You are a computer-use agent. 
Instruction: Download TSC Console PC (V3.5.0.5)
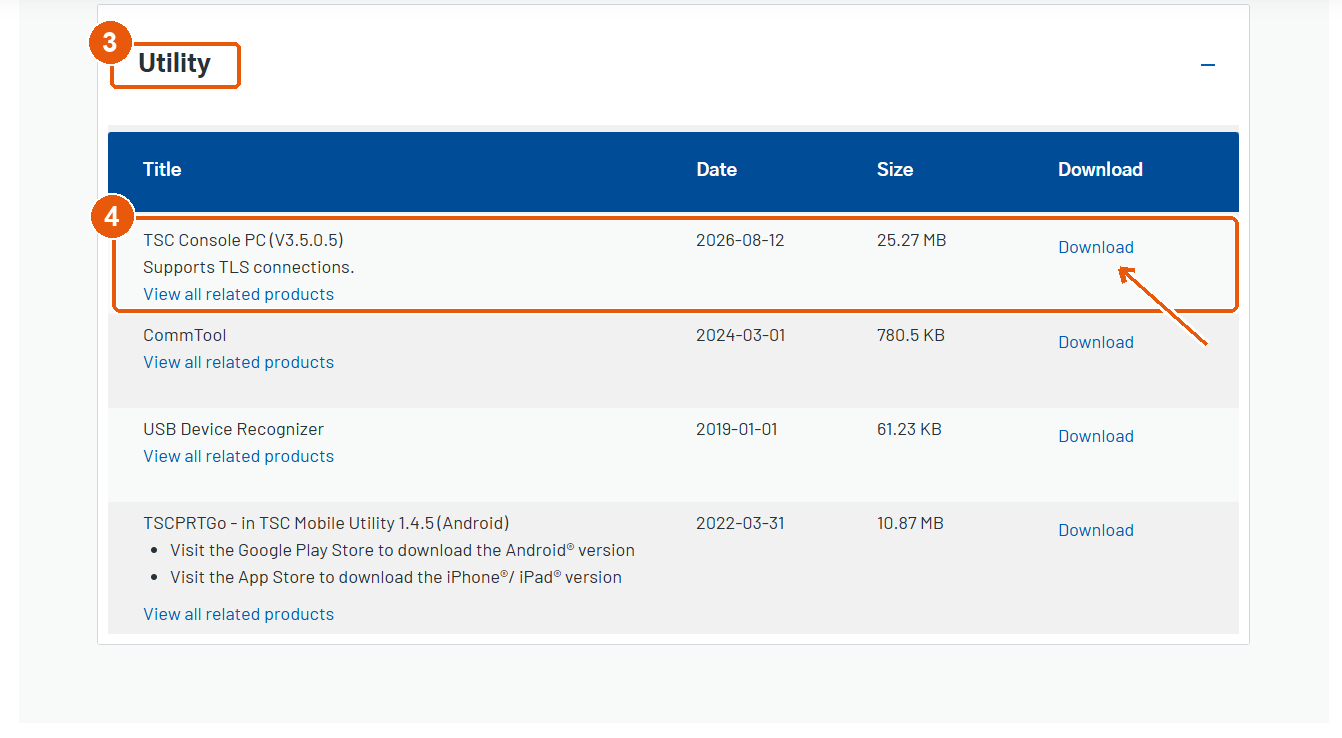[1096, 247]
